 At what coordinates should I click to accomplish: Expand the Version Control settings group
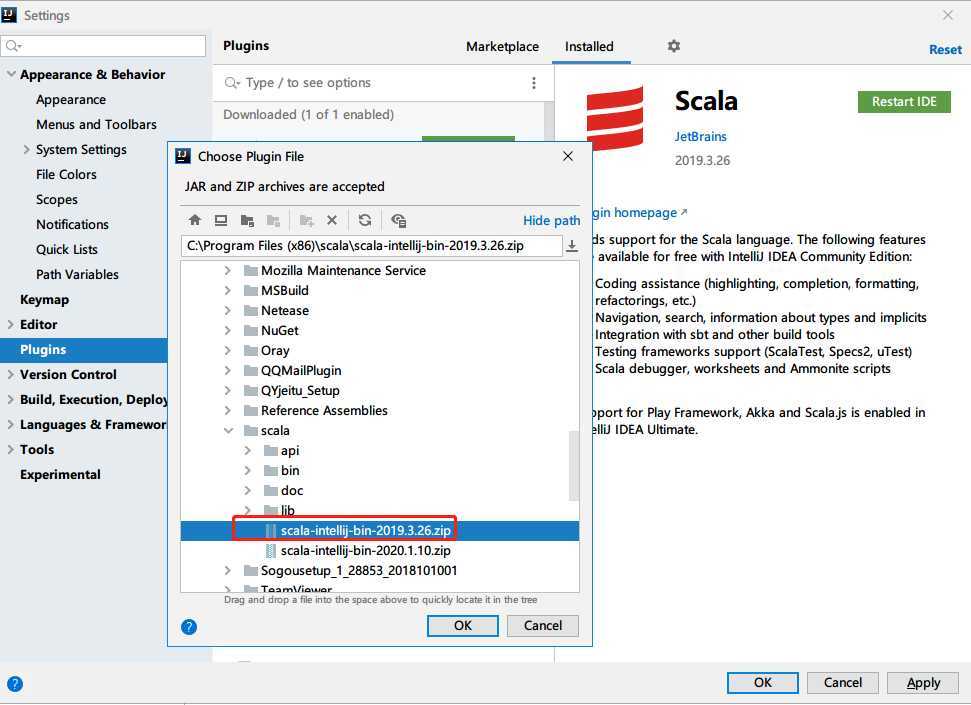(11, 374)
